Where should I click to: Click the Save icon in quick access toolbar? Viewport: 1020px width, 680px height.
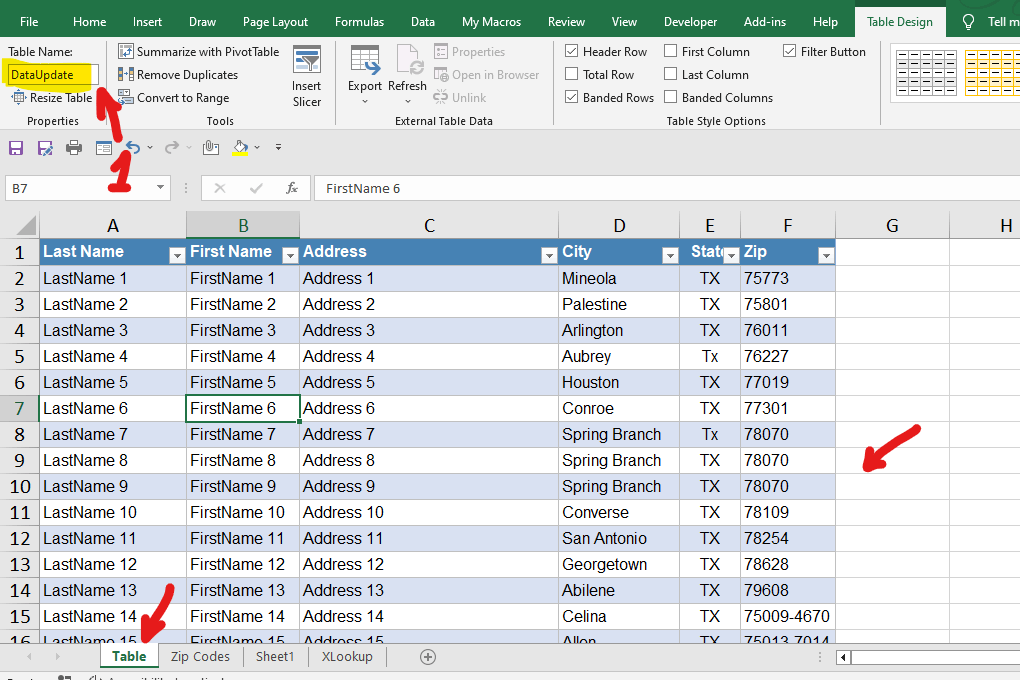tap(16, 148)
